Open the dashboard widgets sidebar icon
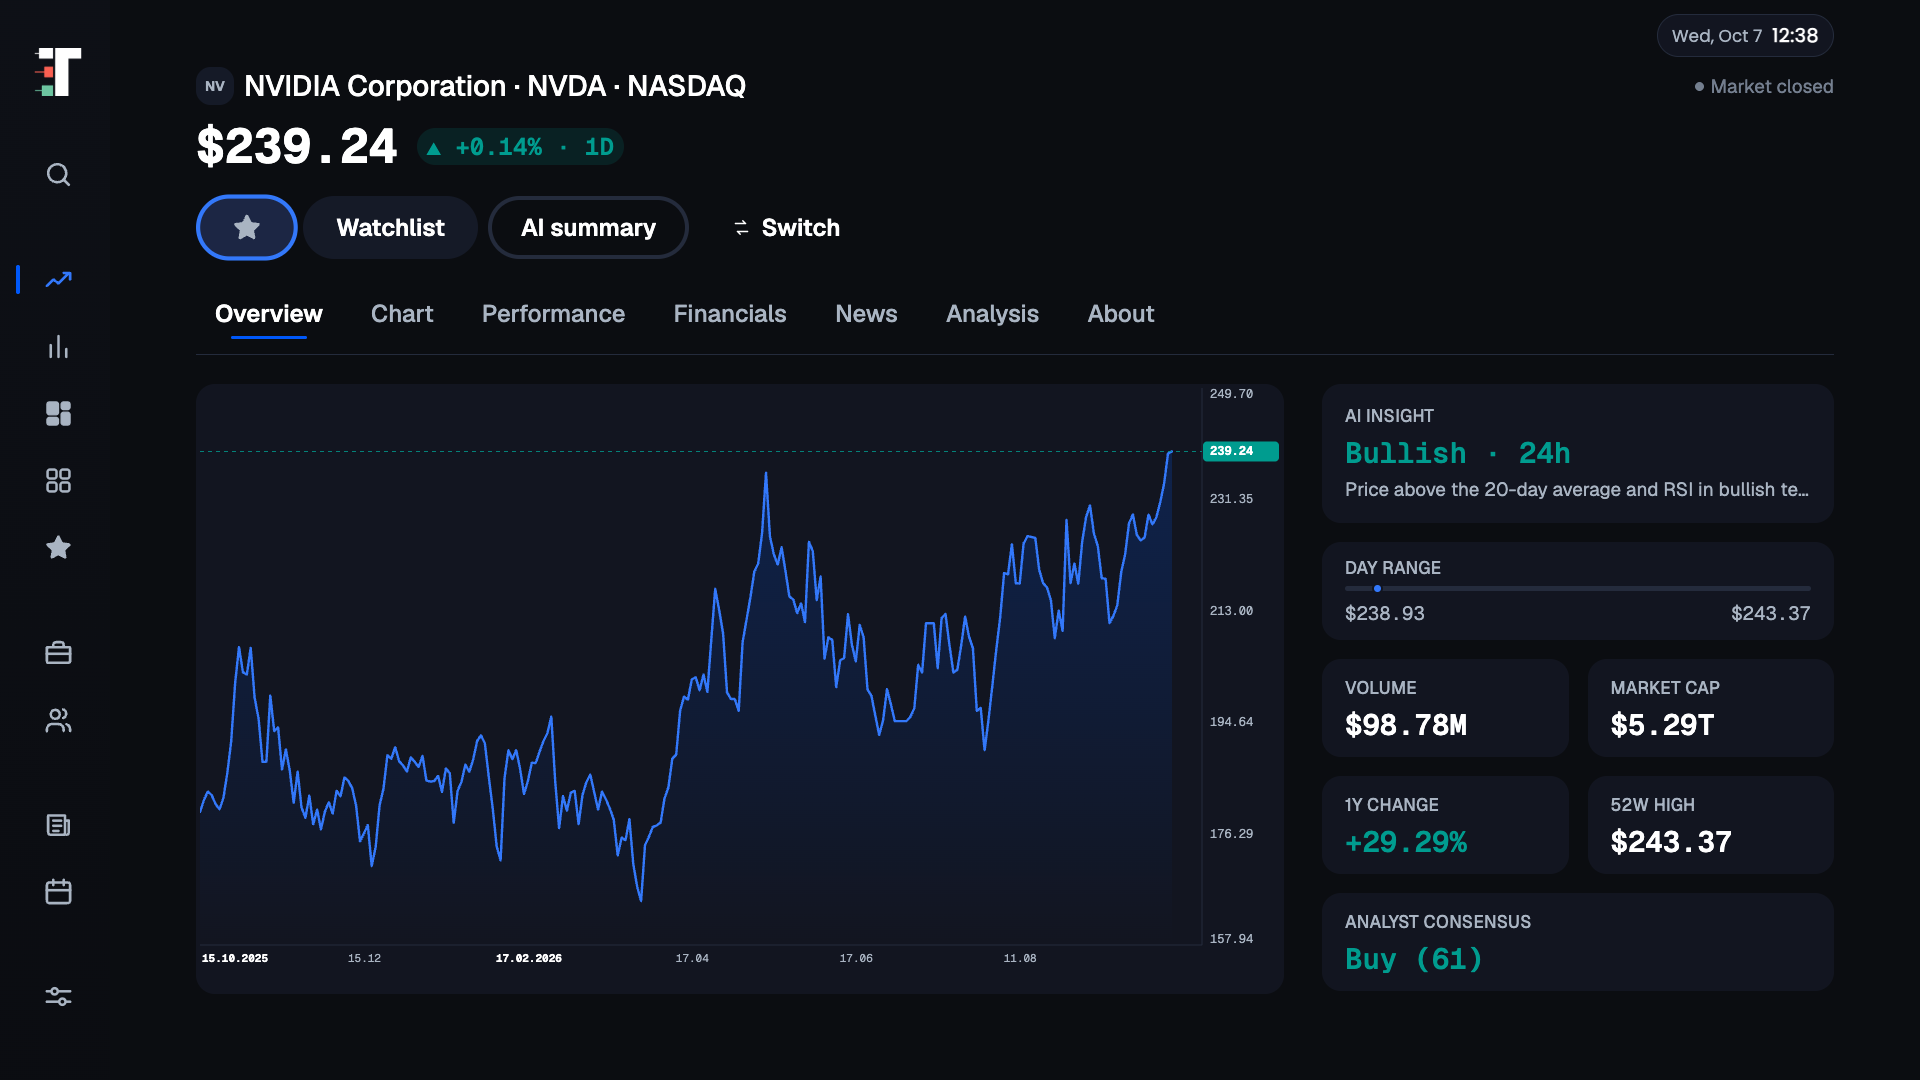This screenshot has width=1920, height=1080. 58,413
